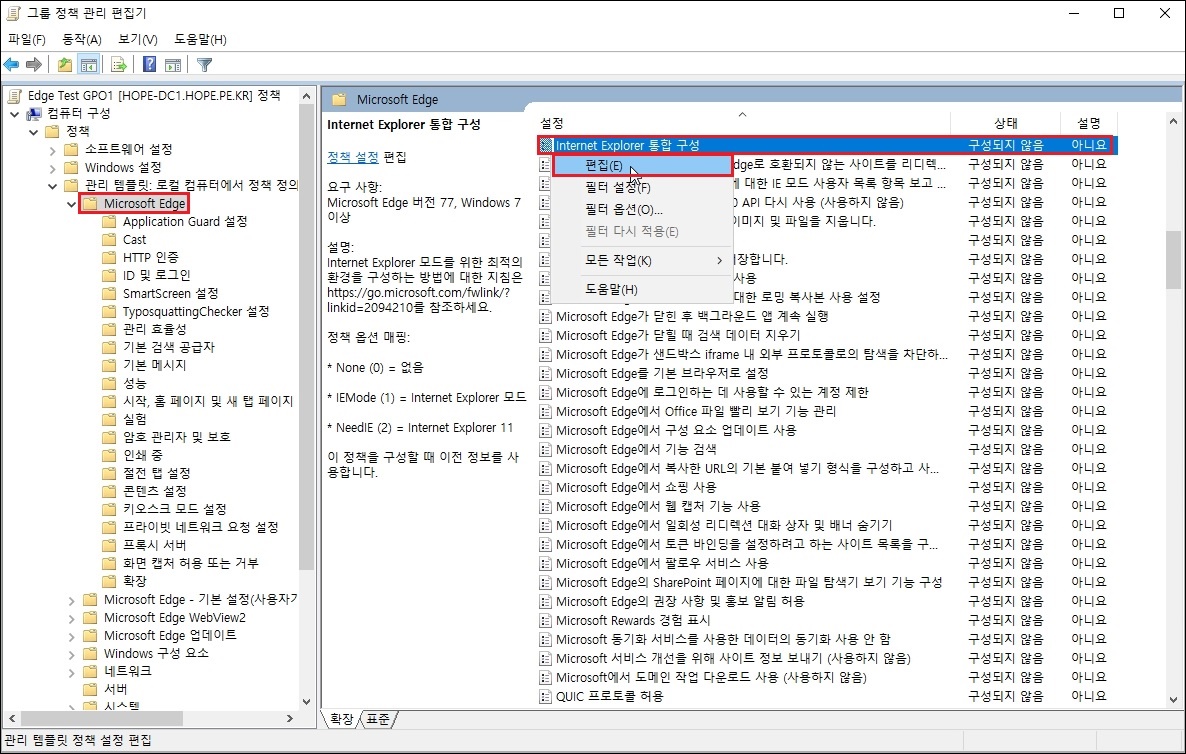This screenshot has width=1186, height=754.
Task: Click the 확장 folder icon in tree
Action: click(110, 582)
